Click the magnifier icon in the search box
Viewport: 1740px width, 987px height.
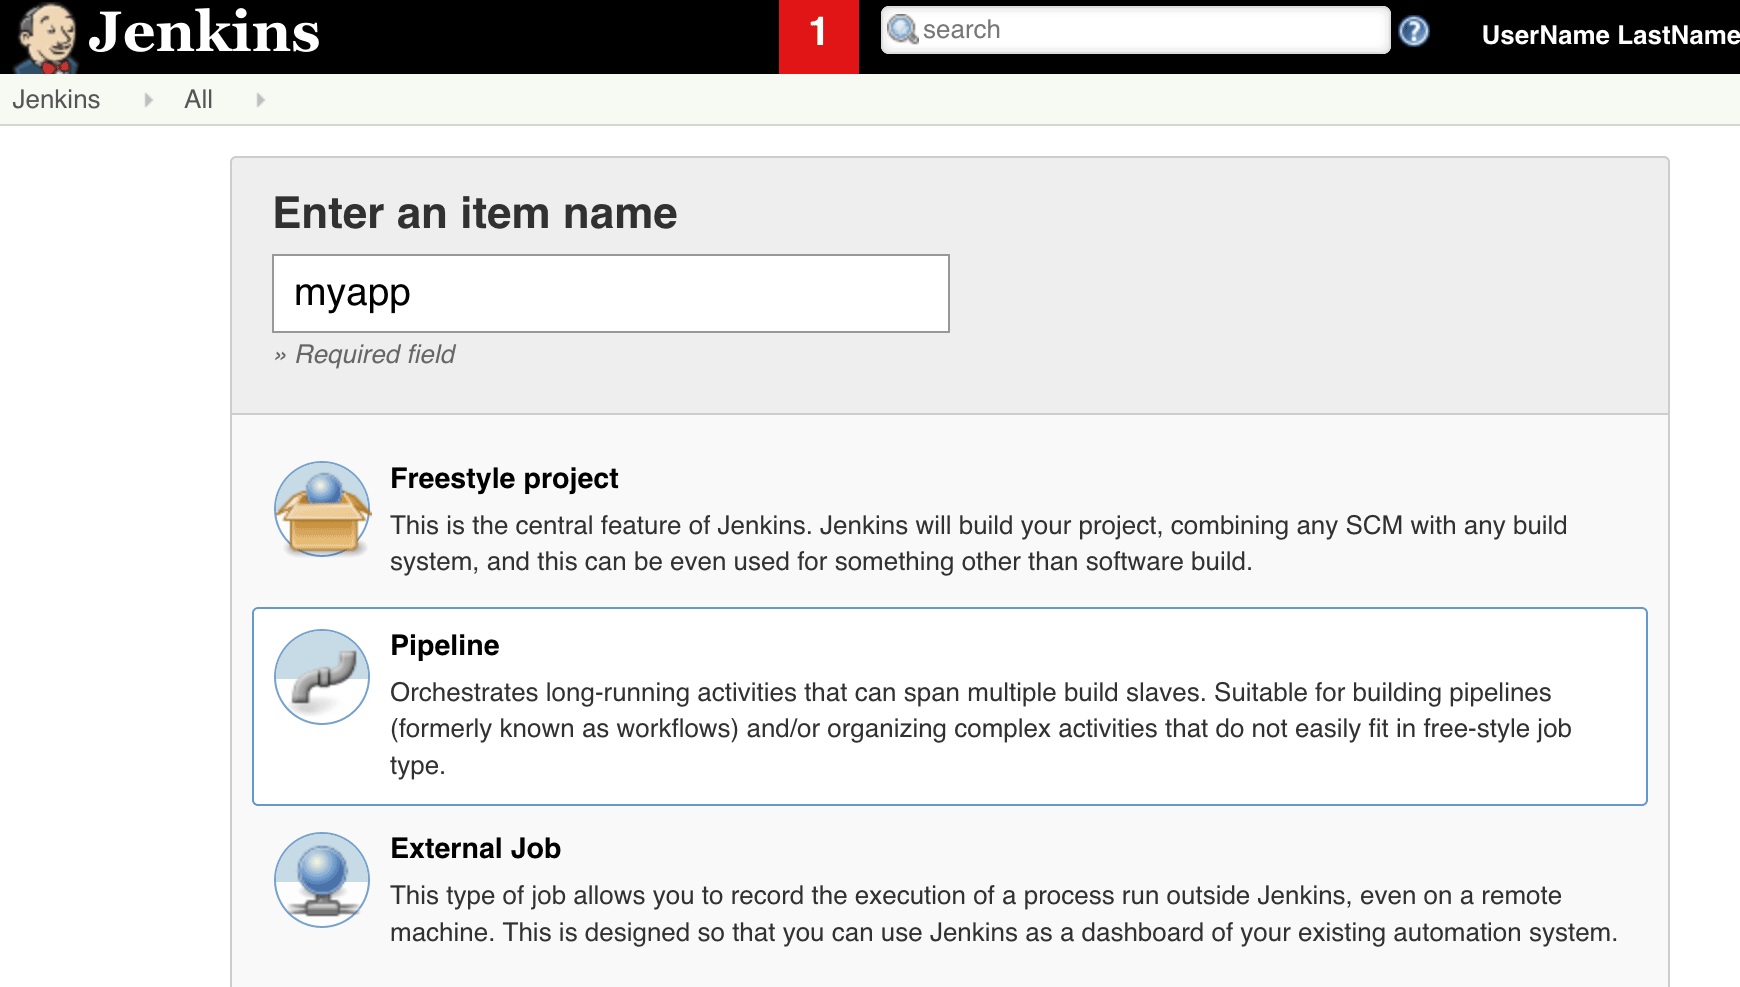[903, 31]
